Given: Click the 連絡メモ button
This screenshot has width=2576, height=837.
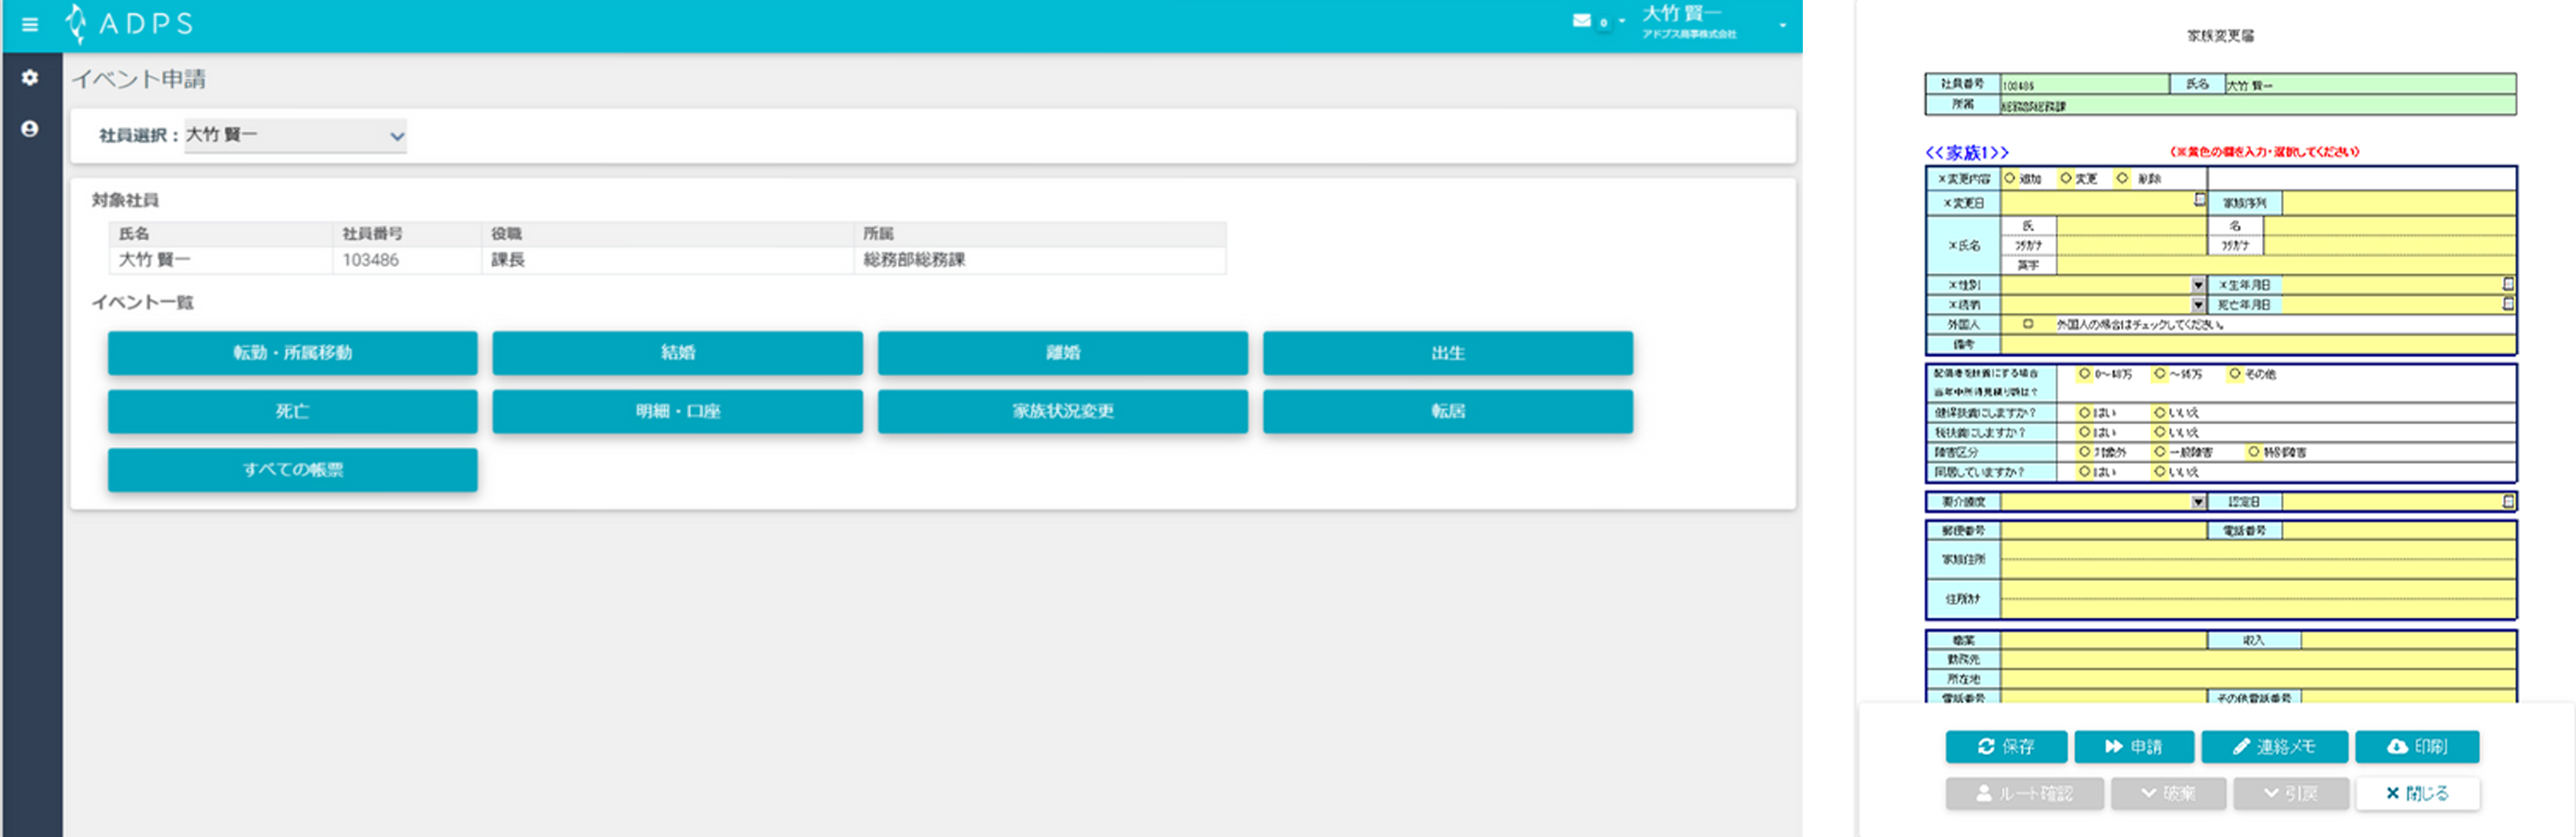Looking at the screenshot, I should [x=2274, y=746].
